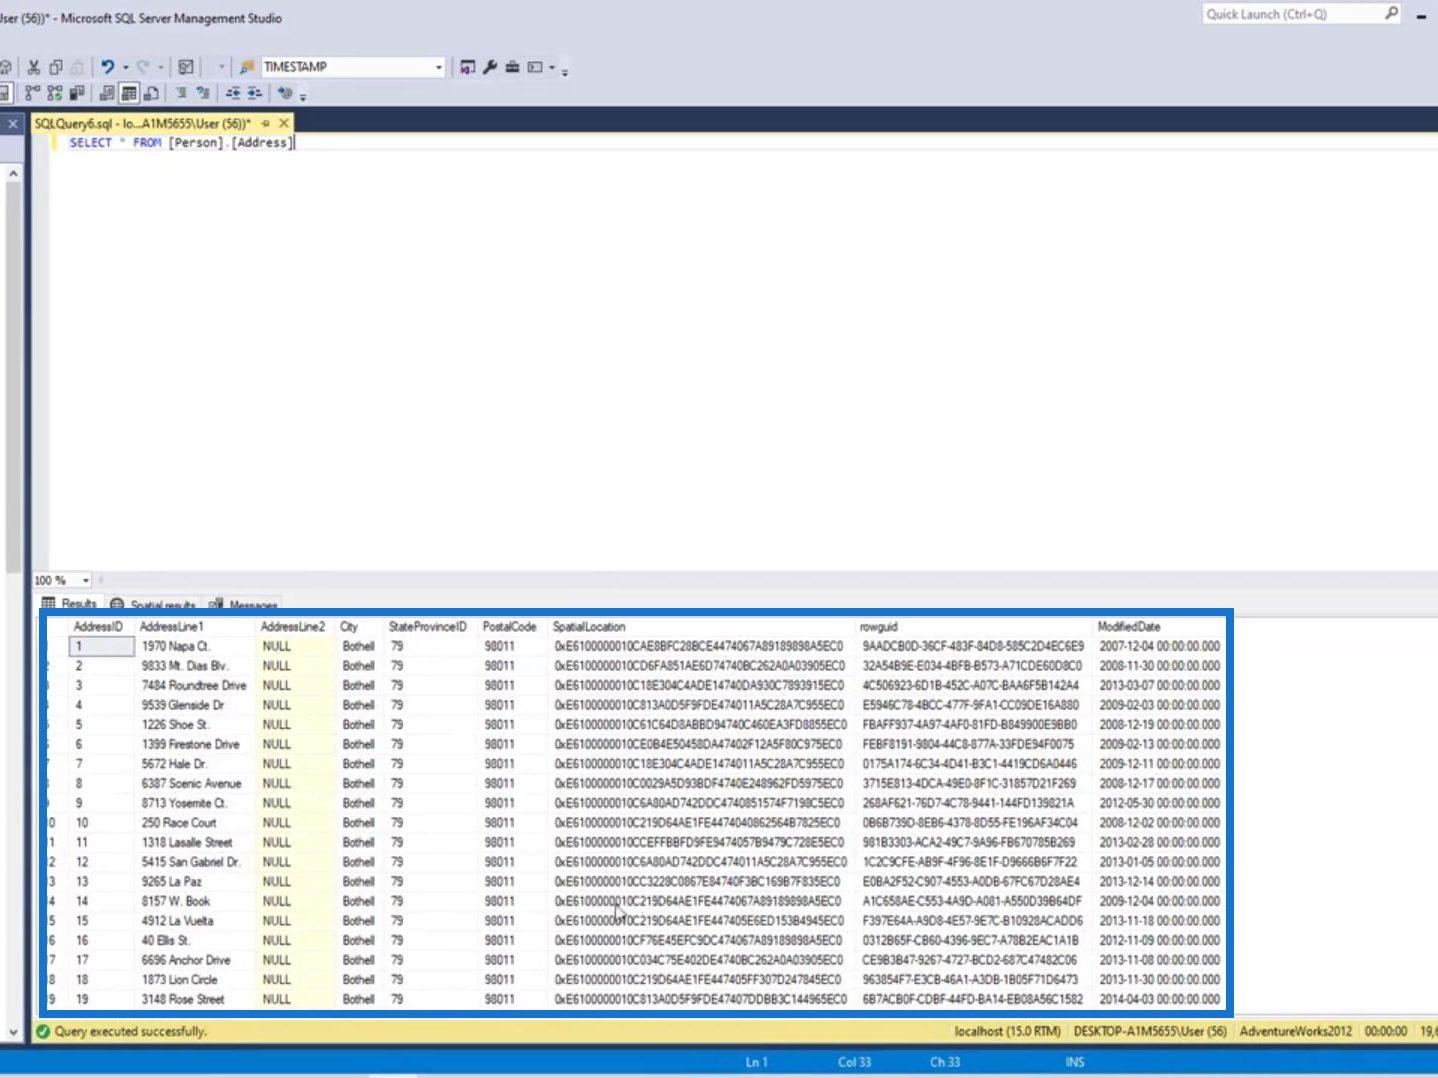Click the left panel scroll up arrow
This screenshot has width=1438, height=1078.
pyautogui.click(x=13, y=173)
